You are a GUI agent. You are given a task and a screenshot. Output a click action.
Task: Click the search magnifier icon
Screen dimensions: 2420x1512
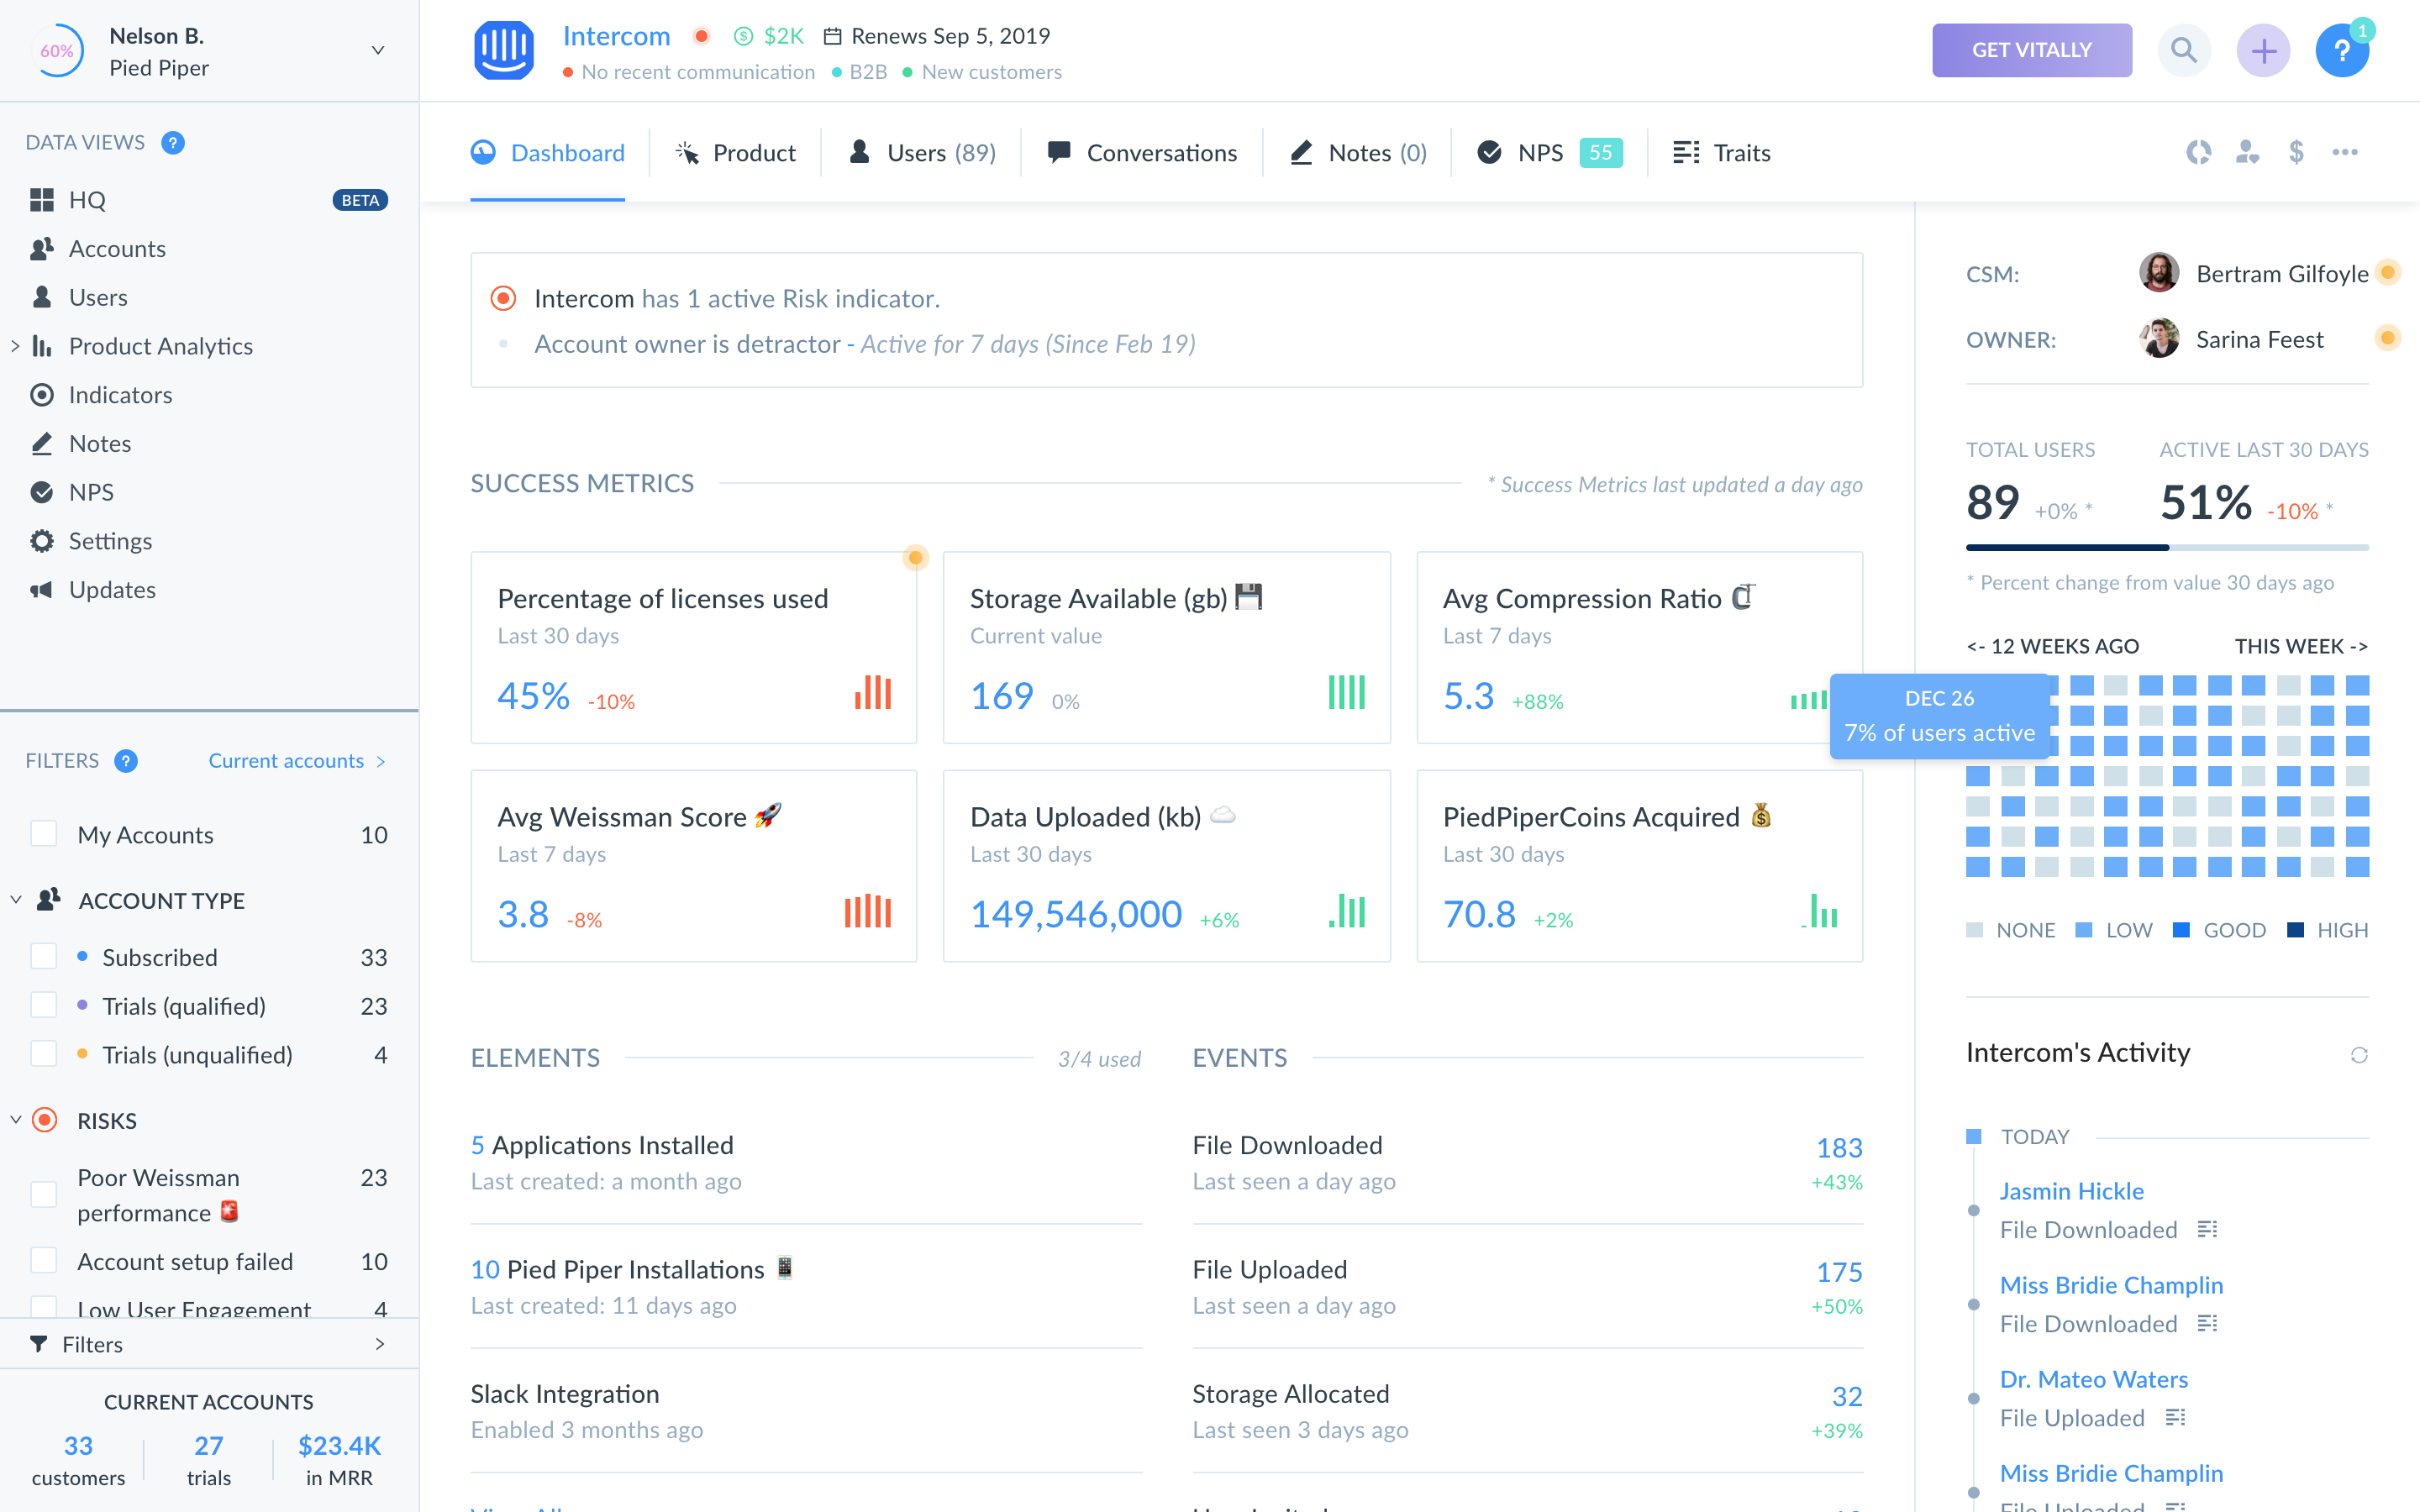pos(2183,50)
